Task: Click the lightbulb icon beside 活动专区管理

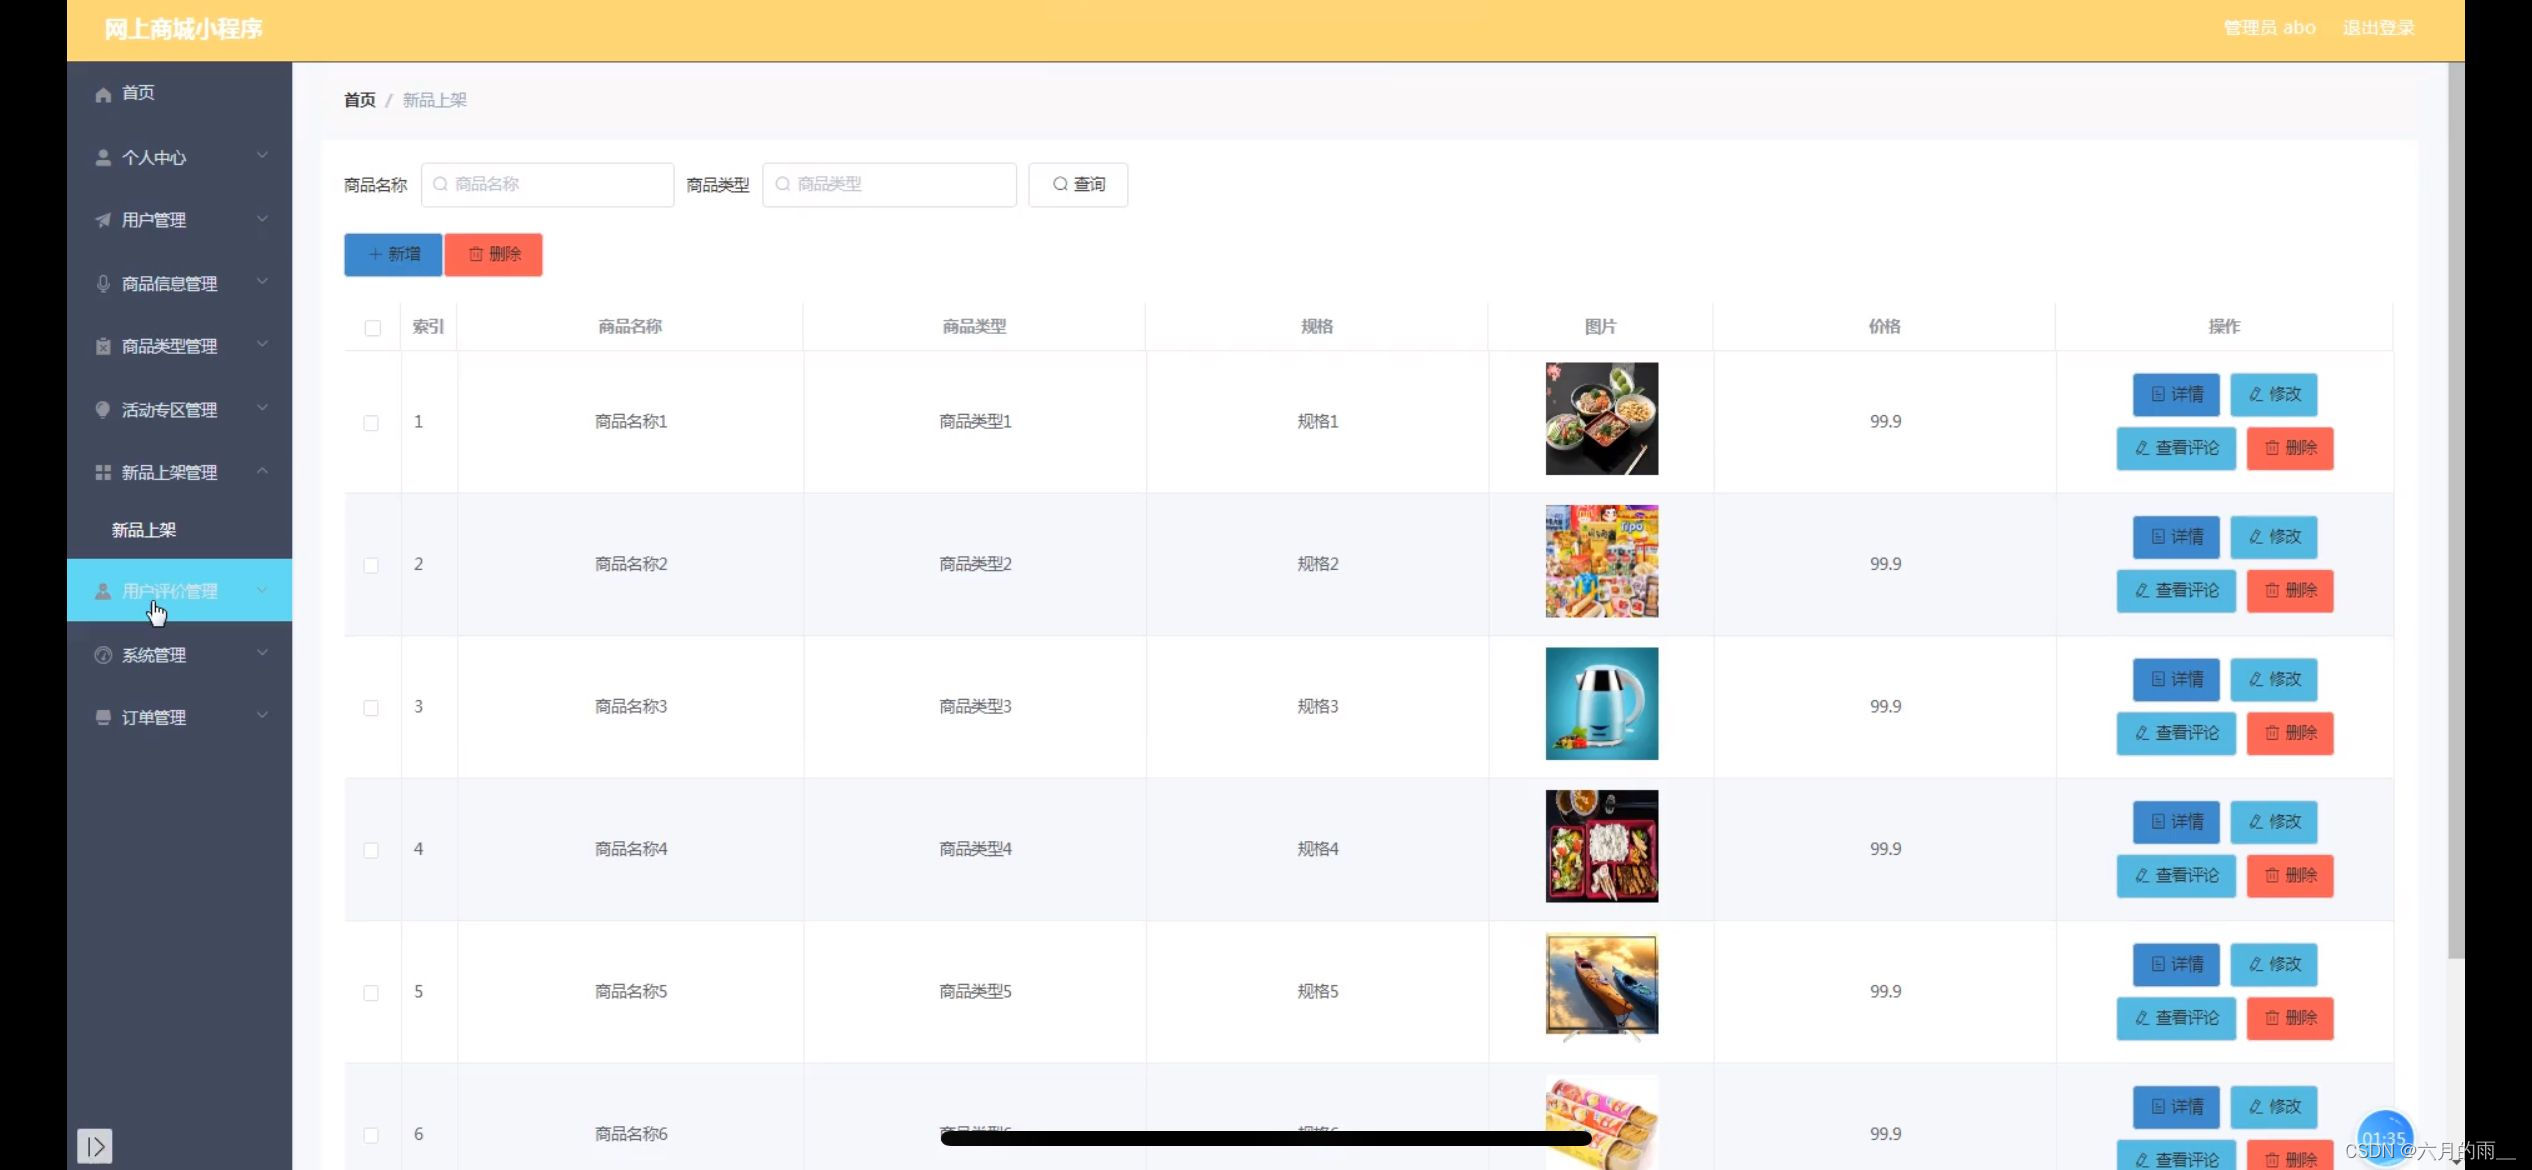Action: 103,410
